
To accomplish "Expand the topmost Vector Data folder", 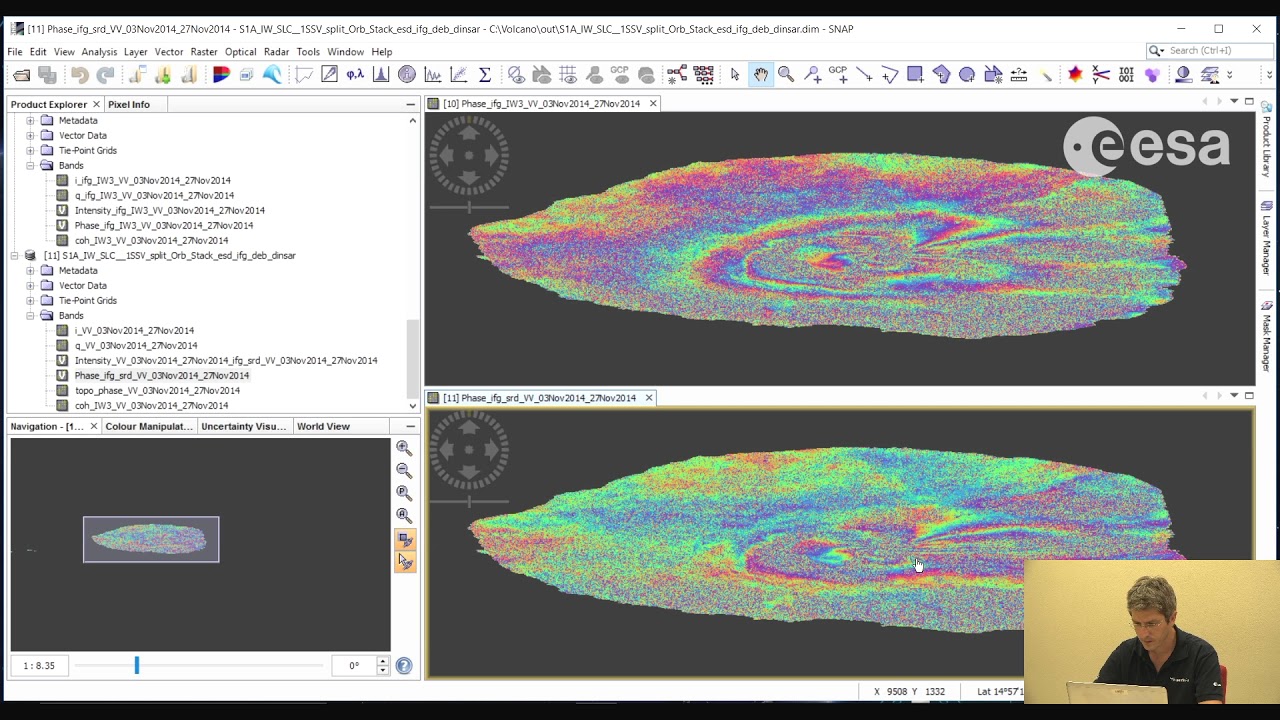I will (30, 135).
